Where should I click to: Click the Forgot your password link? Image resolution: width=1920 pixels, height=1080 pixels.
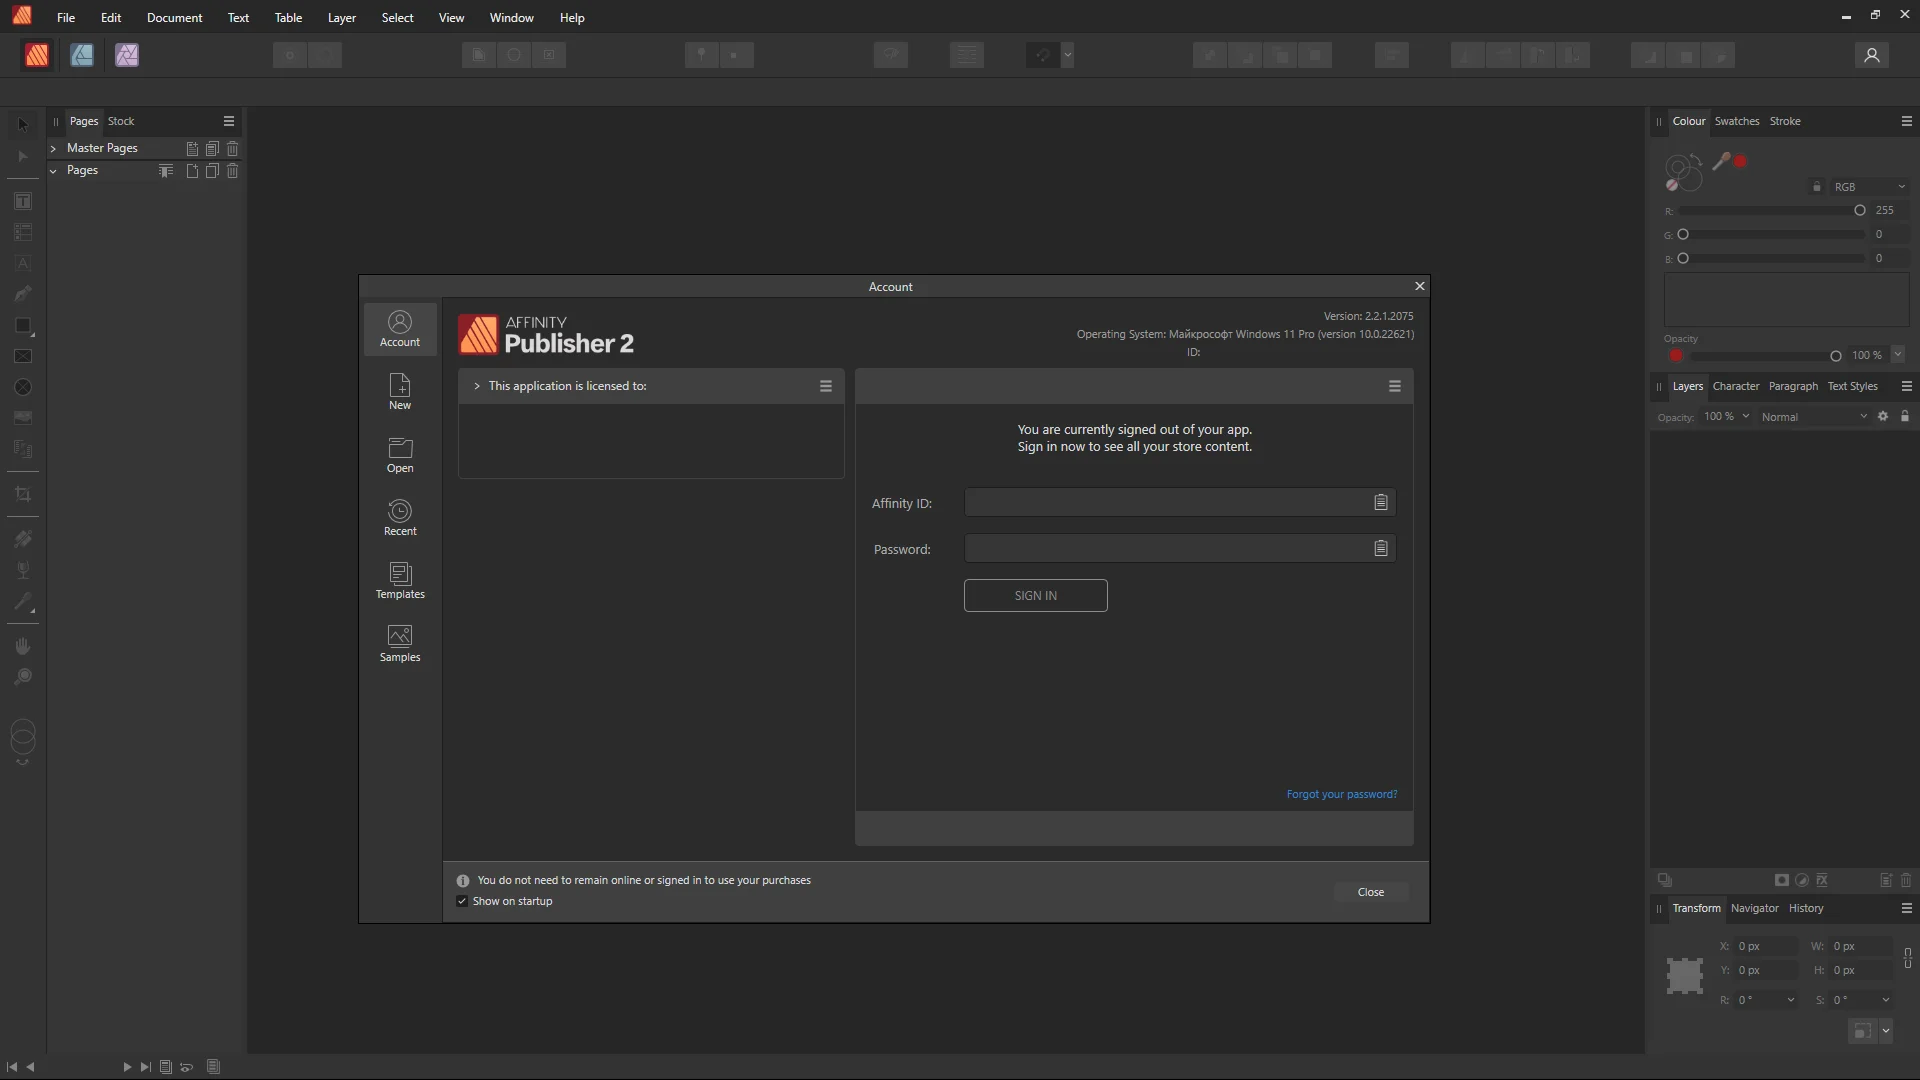pos(1341,794)
